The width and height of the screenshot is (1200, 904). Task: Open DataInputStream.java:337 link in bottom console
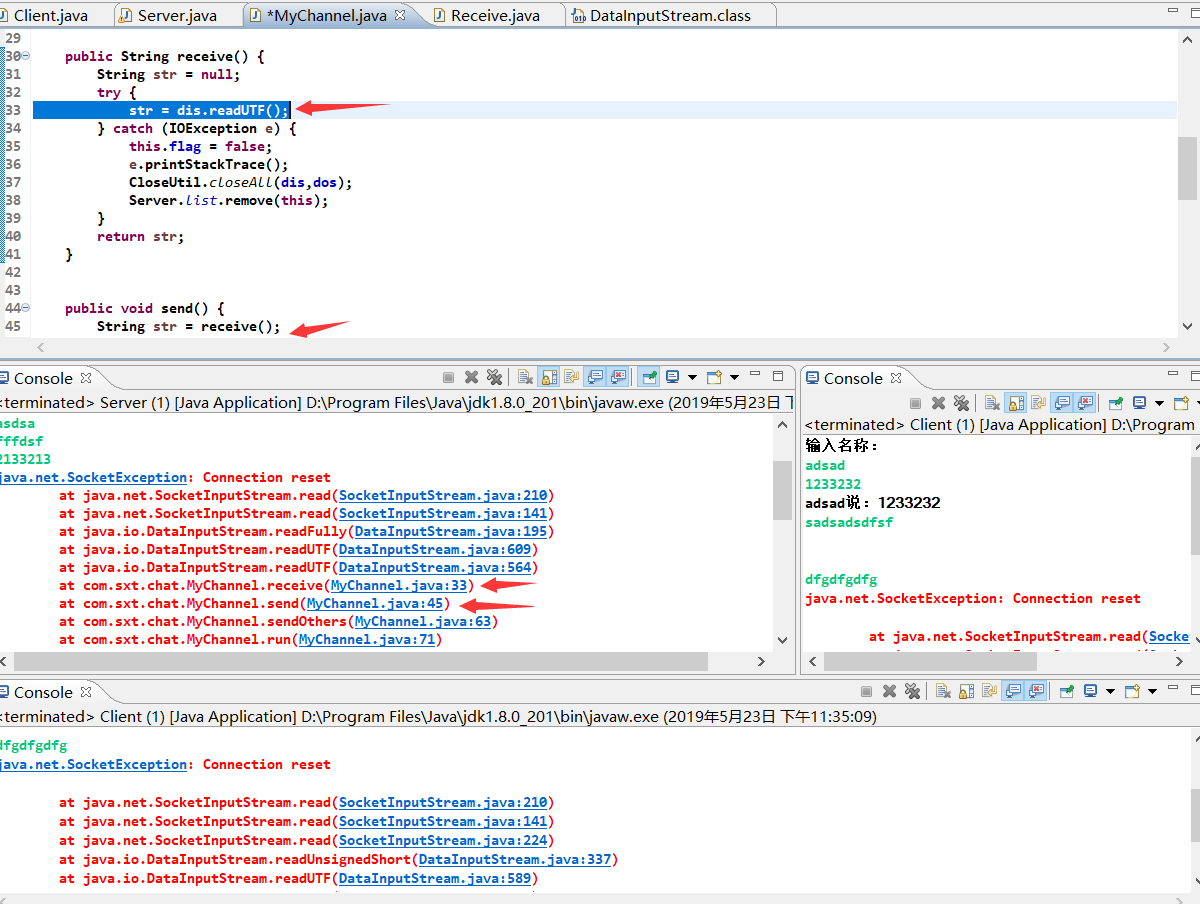(x=515, y=860)
